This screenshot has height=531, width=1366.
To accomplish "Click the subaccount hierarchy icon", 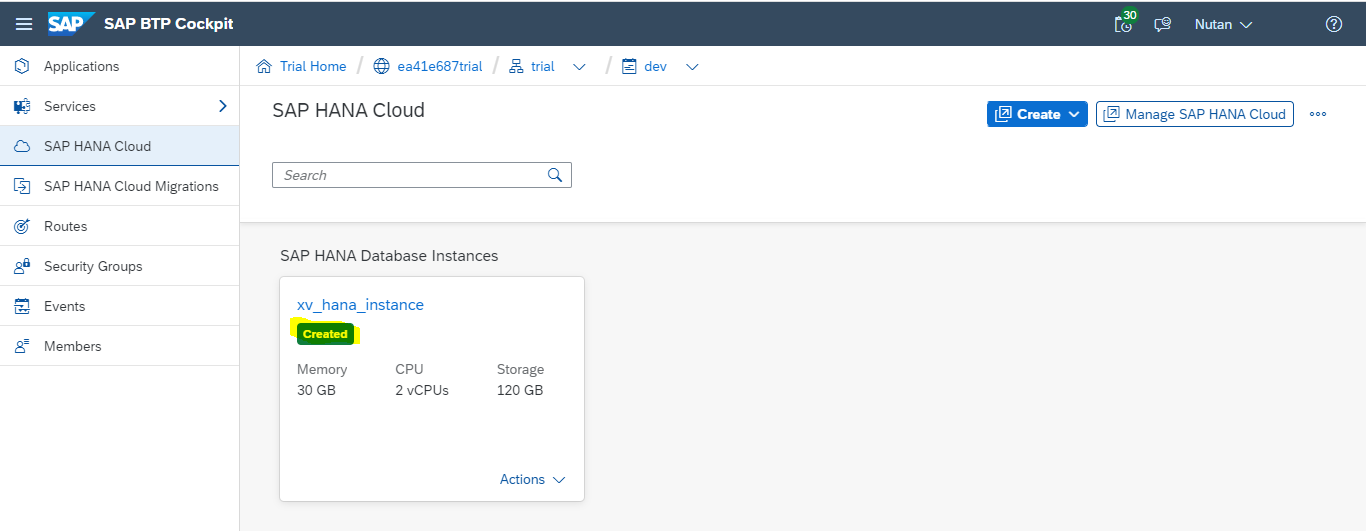I will point(516,66).
